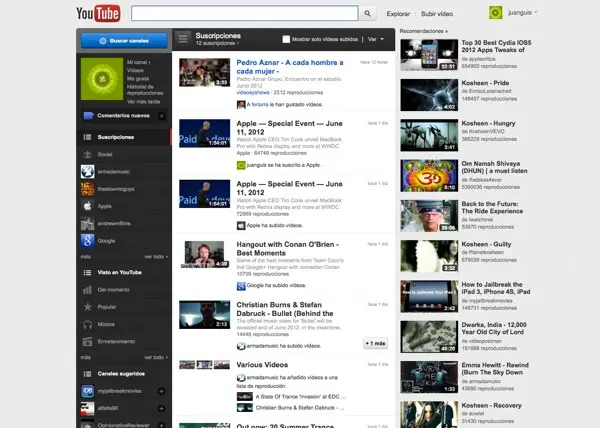Click the 'Buscar canales' button
The width and height of the screenshot is (600, 428).
[x=124, y=41]
